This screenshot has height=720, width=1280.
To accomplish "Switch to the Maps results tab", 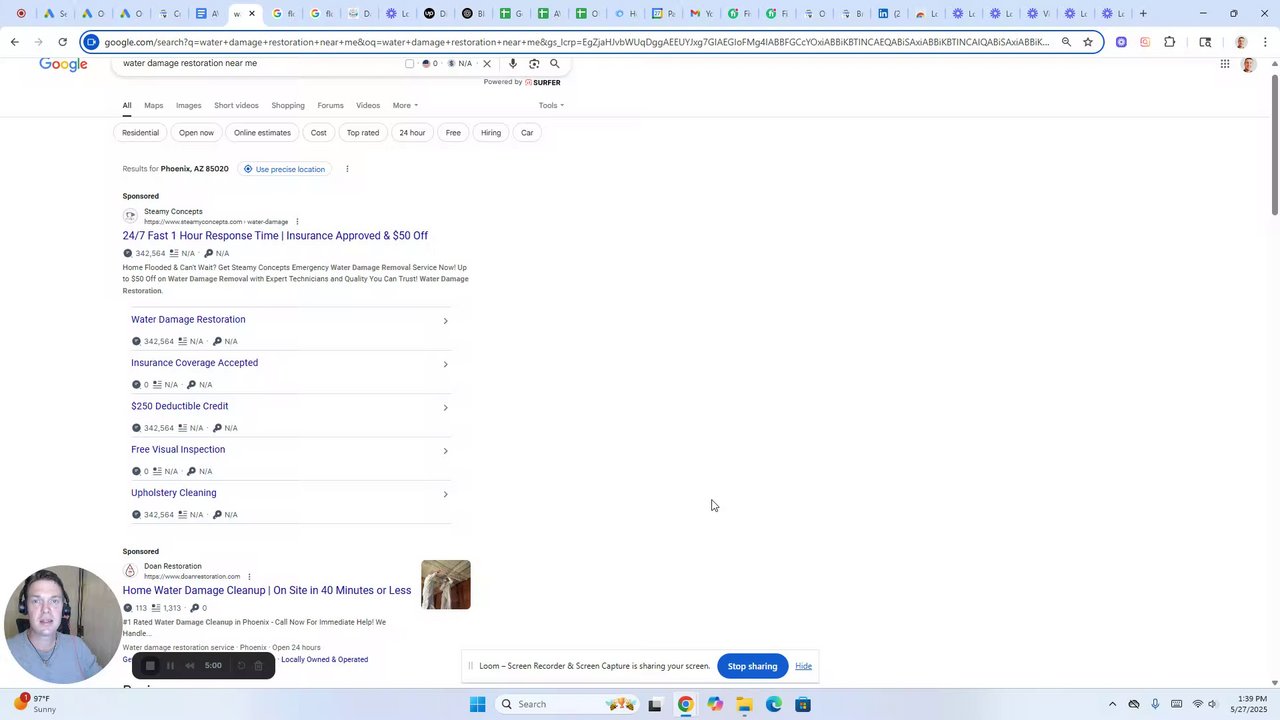I will 153,105.
